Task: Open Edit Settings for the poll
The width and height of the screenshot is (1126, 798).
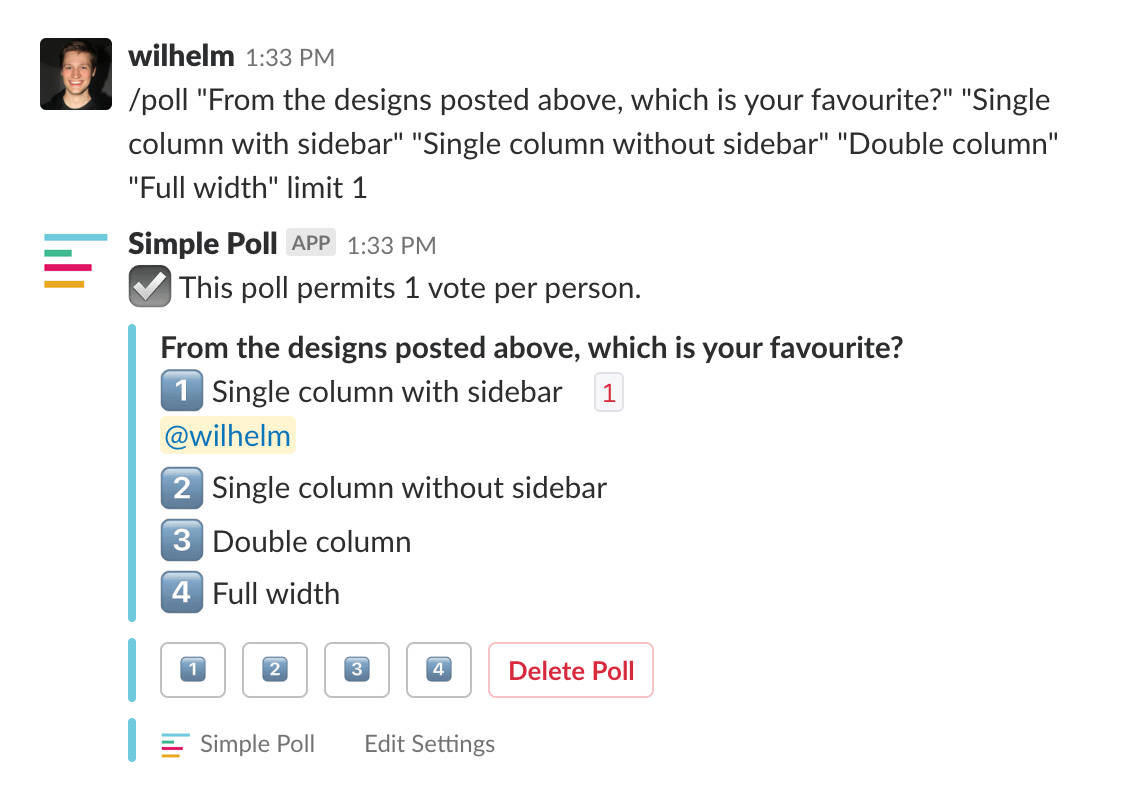Action: (429, 743)
